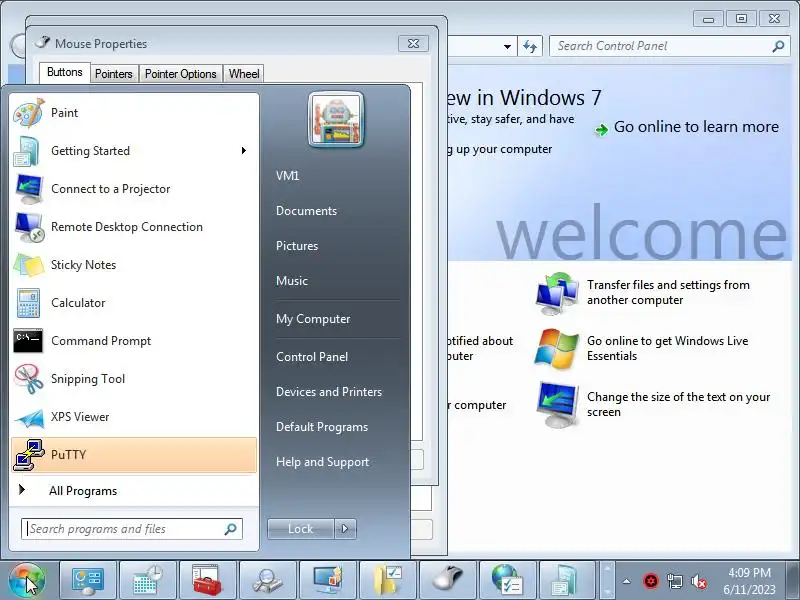Open Default Programs
Viewport: 800px width, 600px height.
[321, 427]
